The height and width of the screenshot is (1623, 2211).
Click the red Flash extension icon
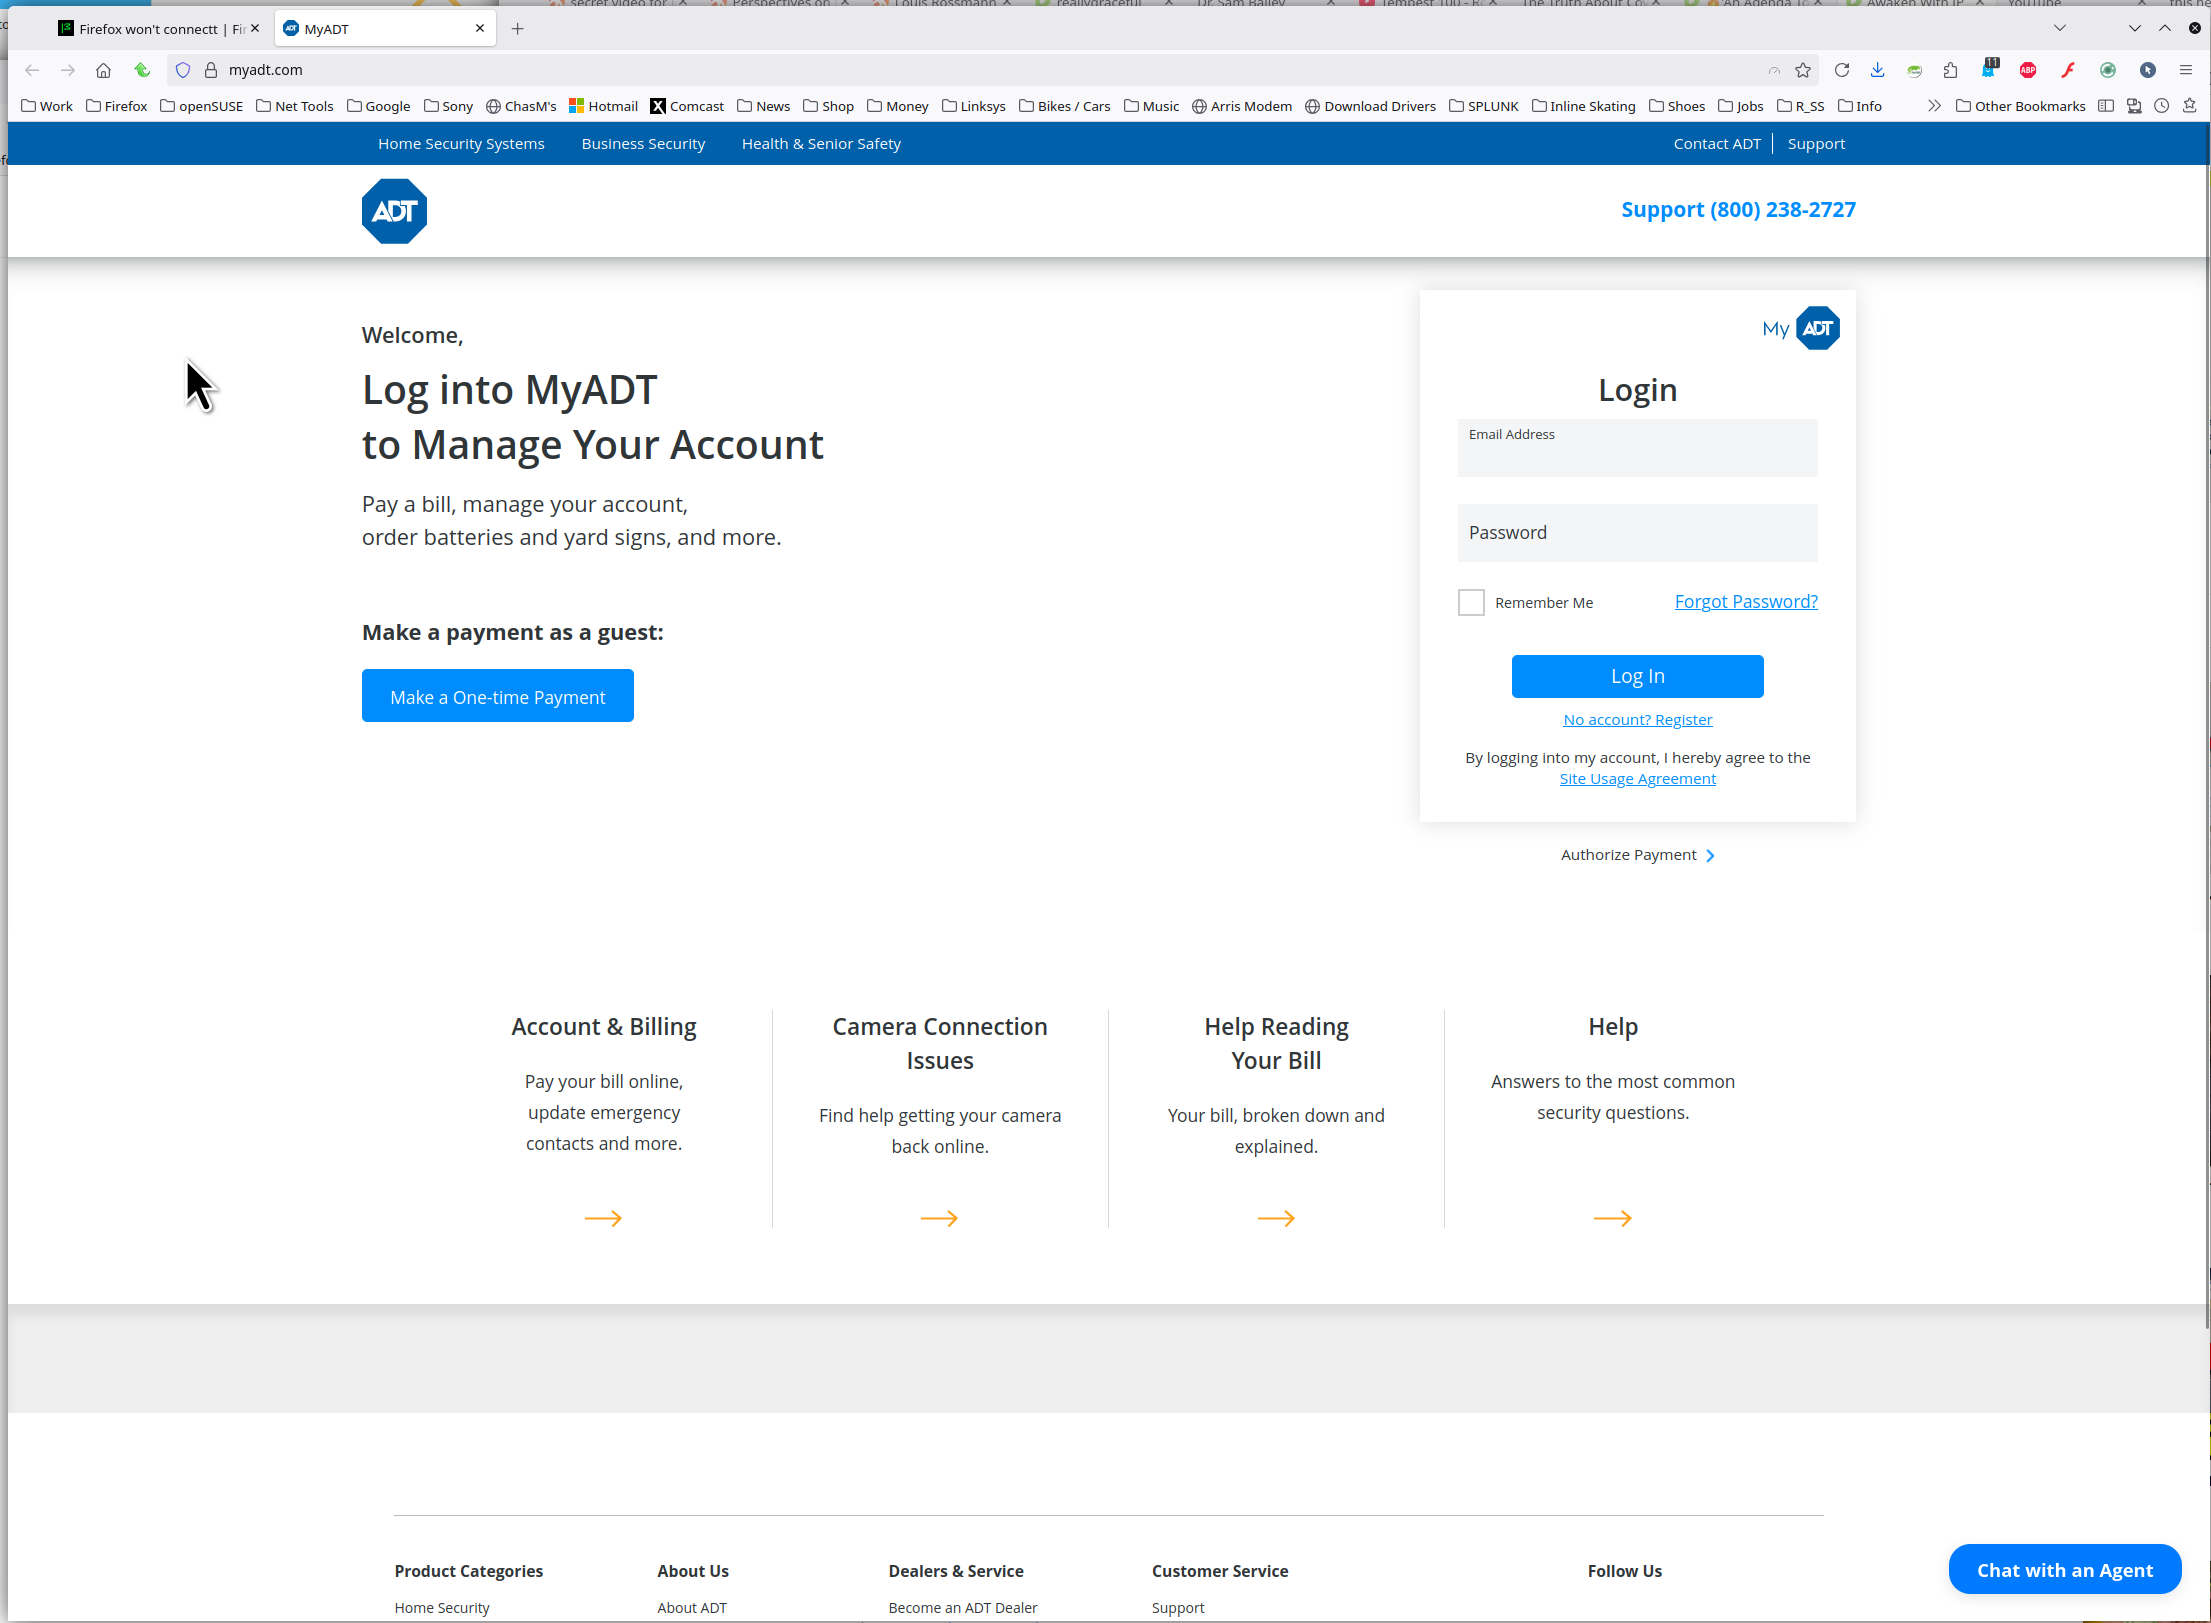pos(2068,70)
